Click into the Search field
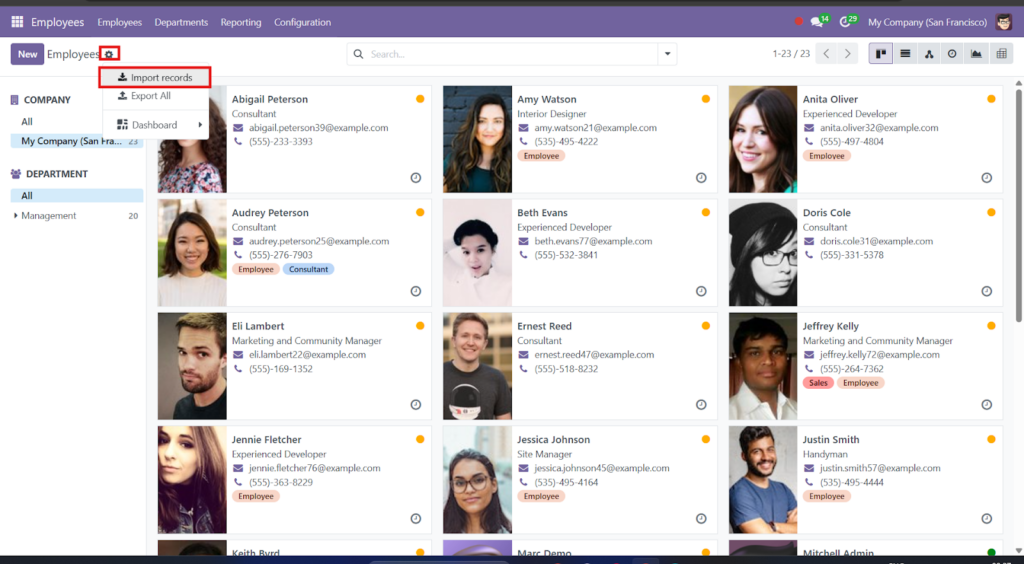Image resolution: width=1024 pixels, height=564 pixels. click(x=513, y=54)
